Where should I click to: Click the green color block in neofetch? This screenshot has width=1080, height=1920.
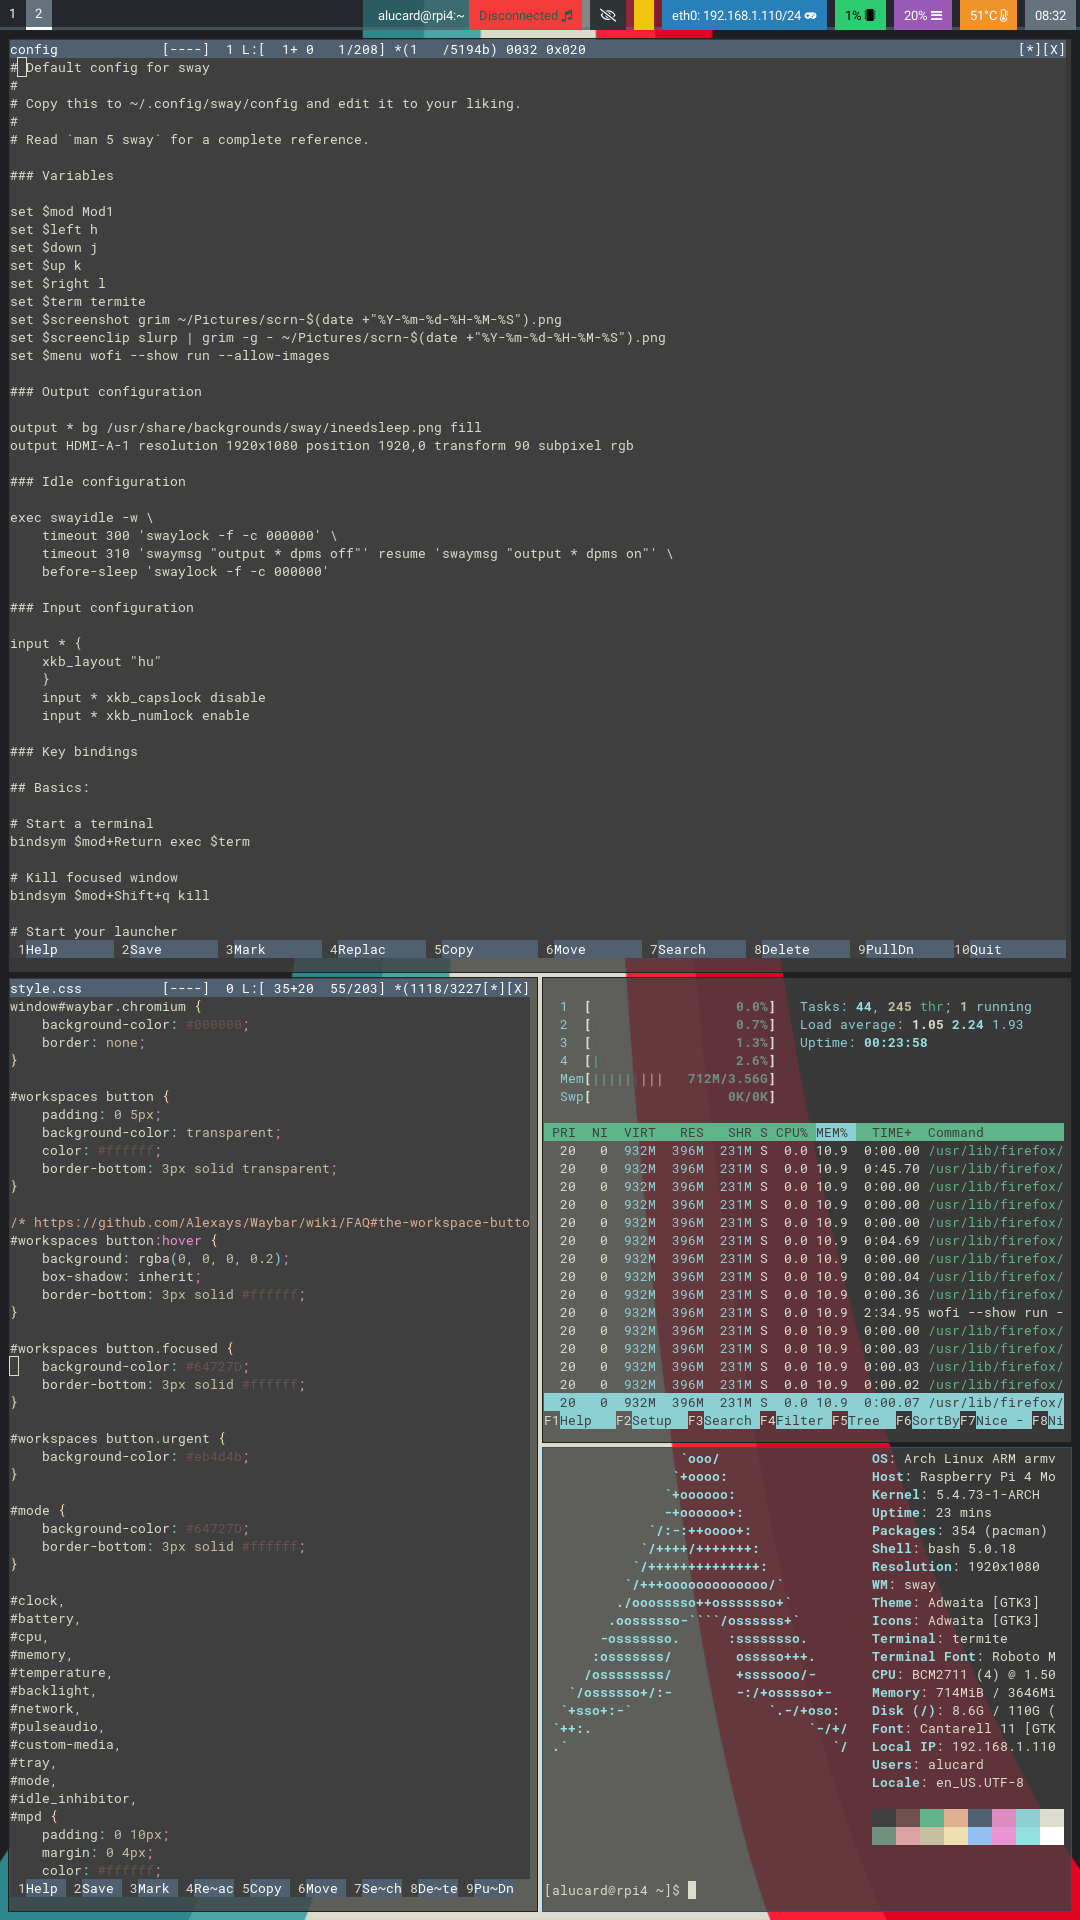pyautogui.click(x=932, y=1818)
